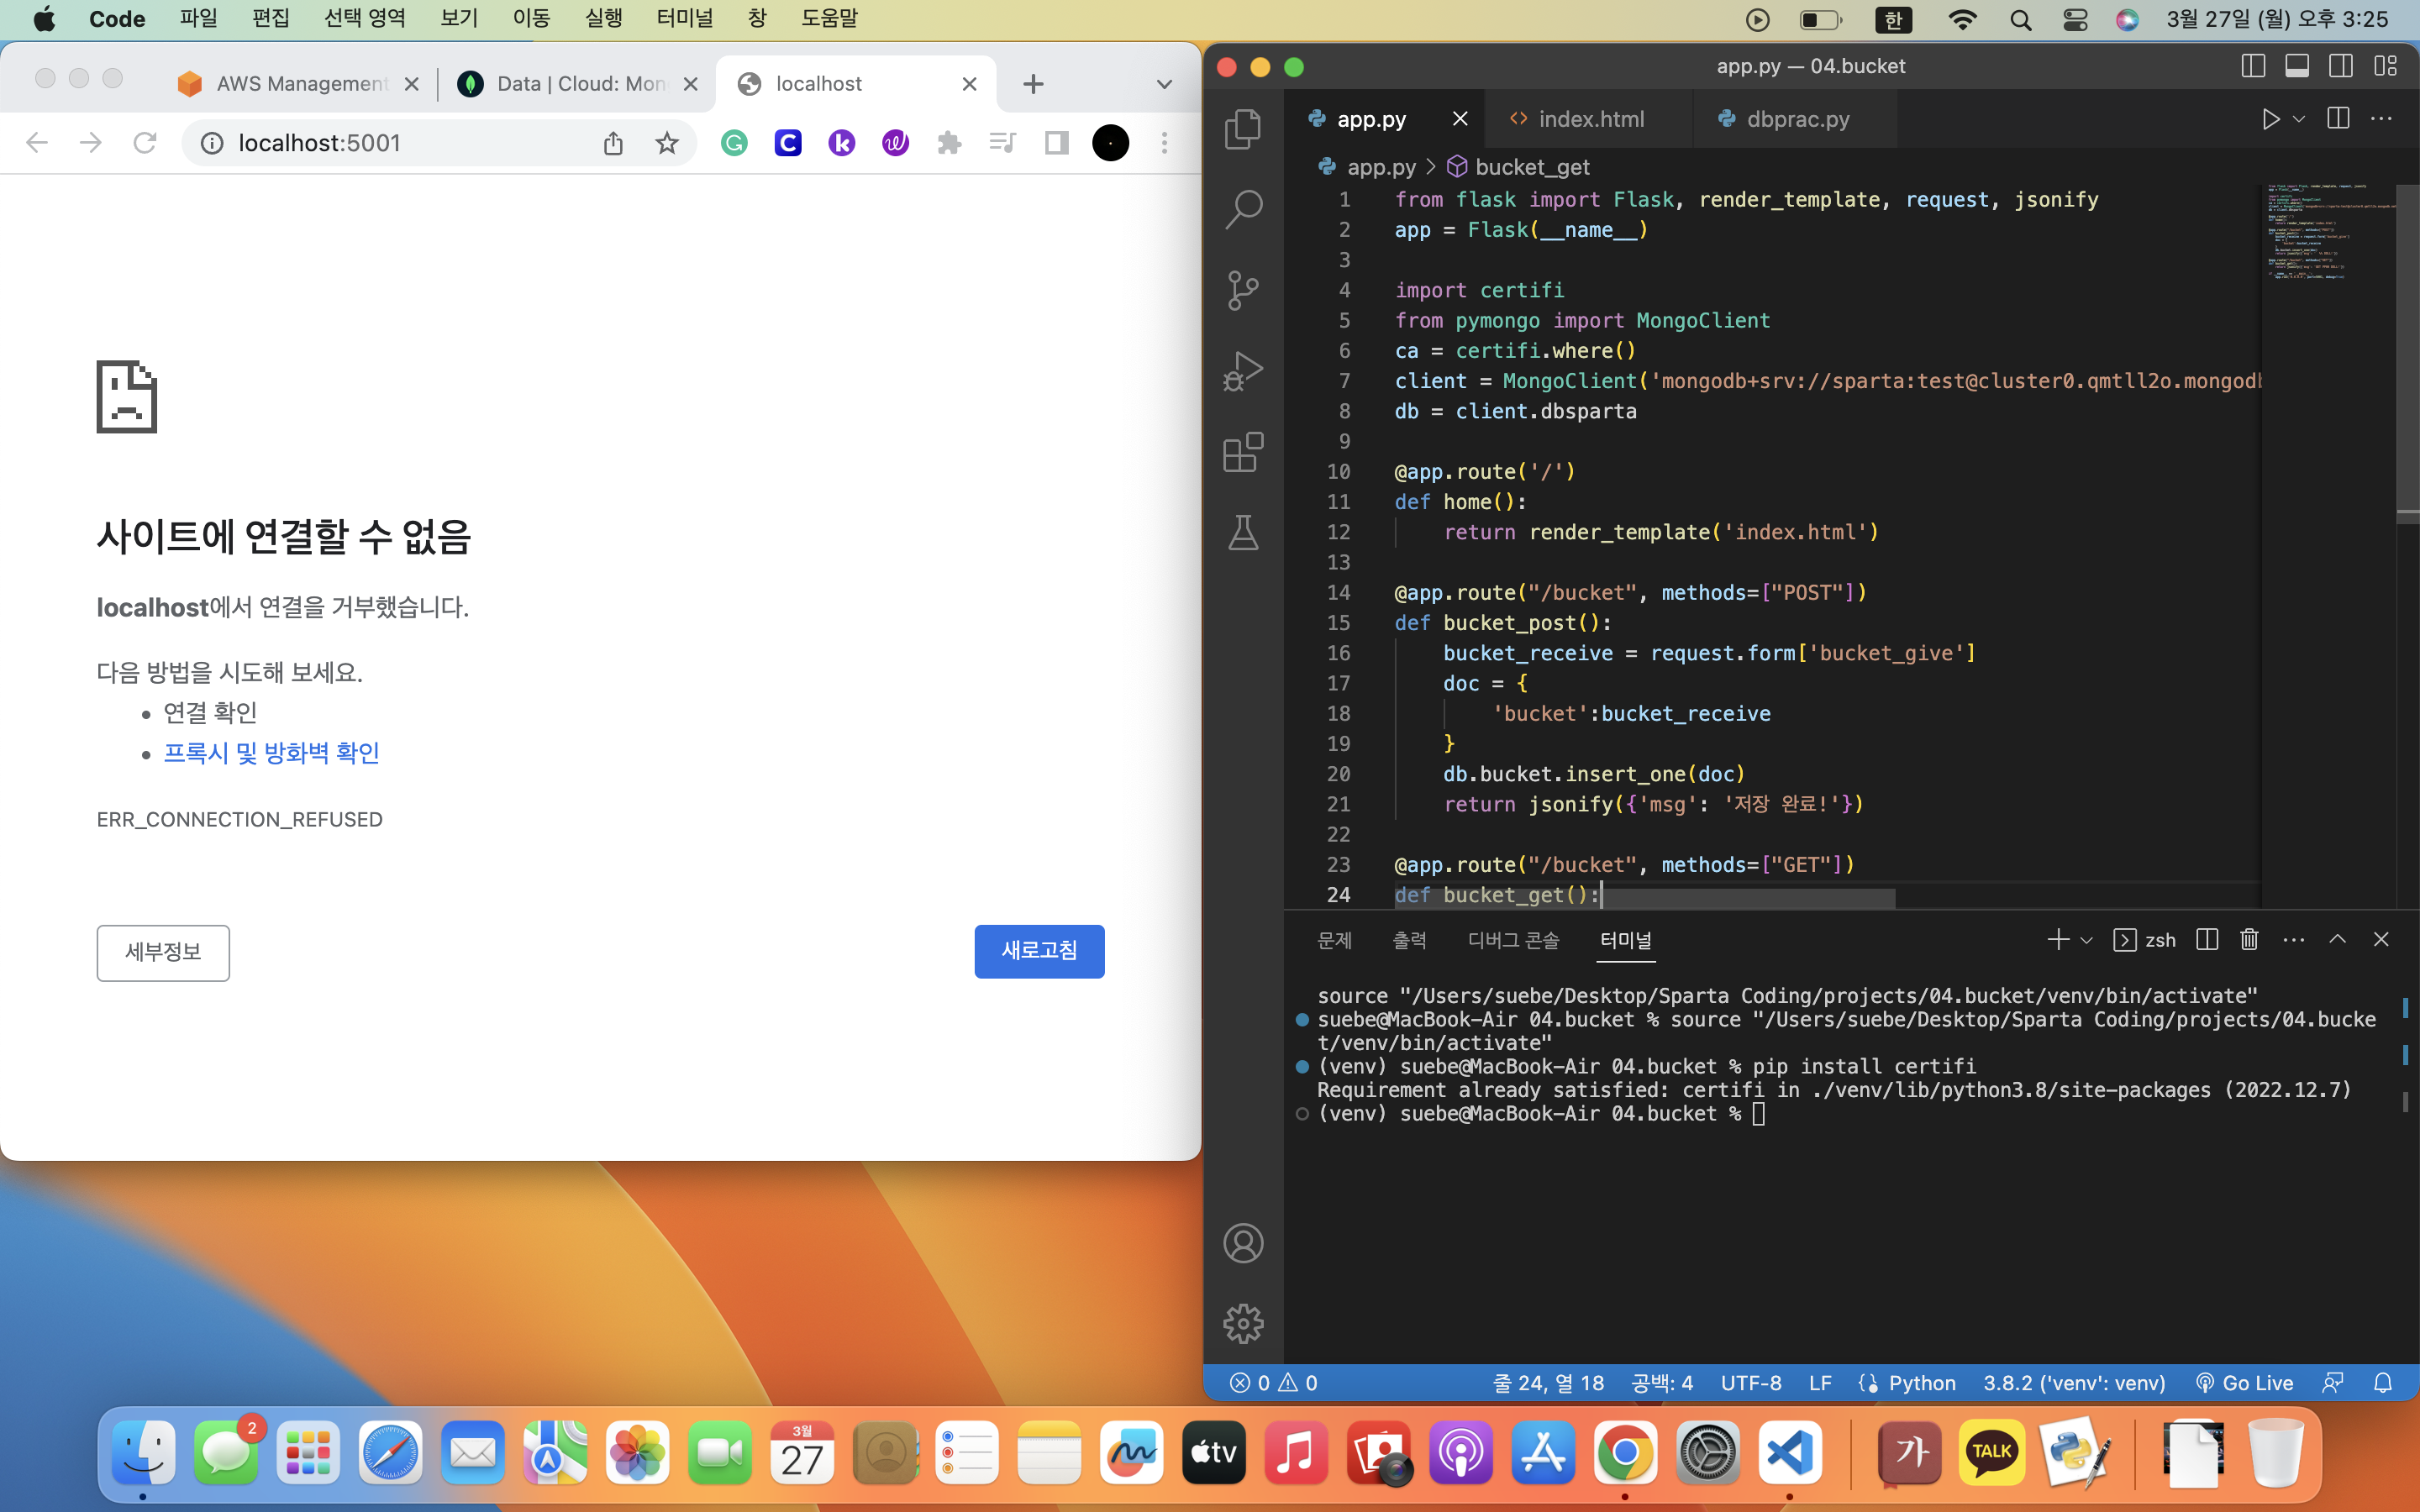Switch to AWS Management Chrome tab
The width and height of the screenshot is (2420, 1512).
coord(298,84)
